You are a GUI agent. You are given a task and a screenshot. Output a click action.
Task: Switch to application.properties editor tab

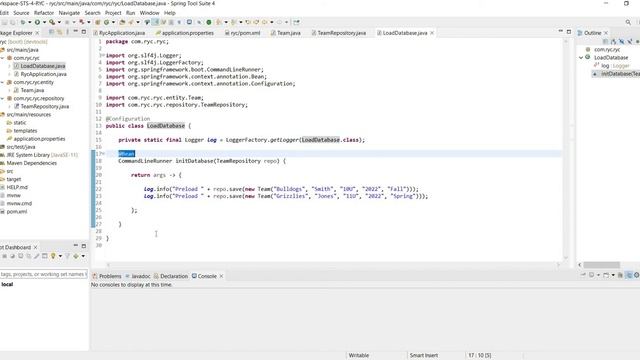tap(184, 33)
